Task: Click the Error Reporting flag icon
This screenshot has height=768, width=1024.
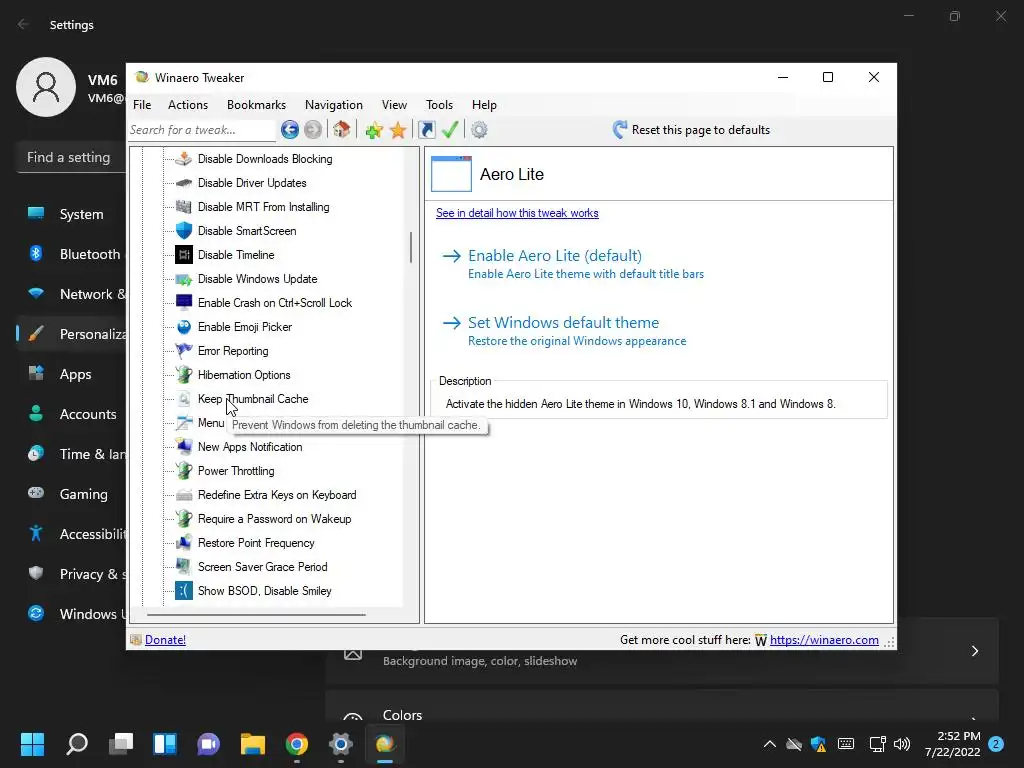Action: (184, 351)
